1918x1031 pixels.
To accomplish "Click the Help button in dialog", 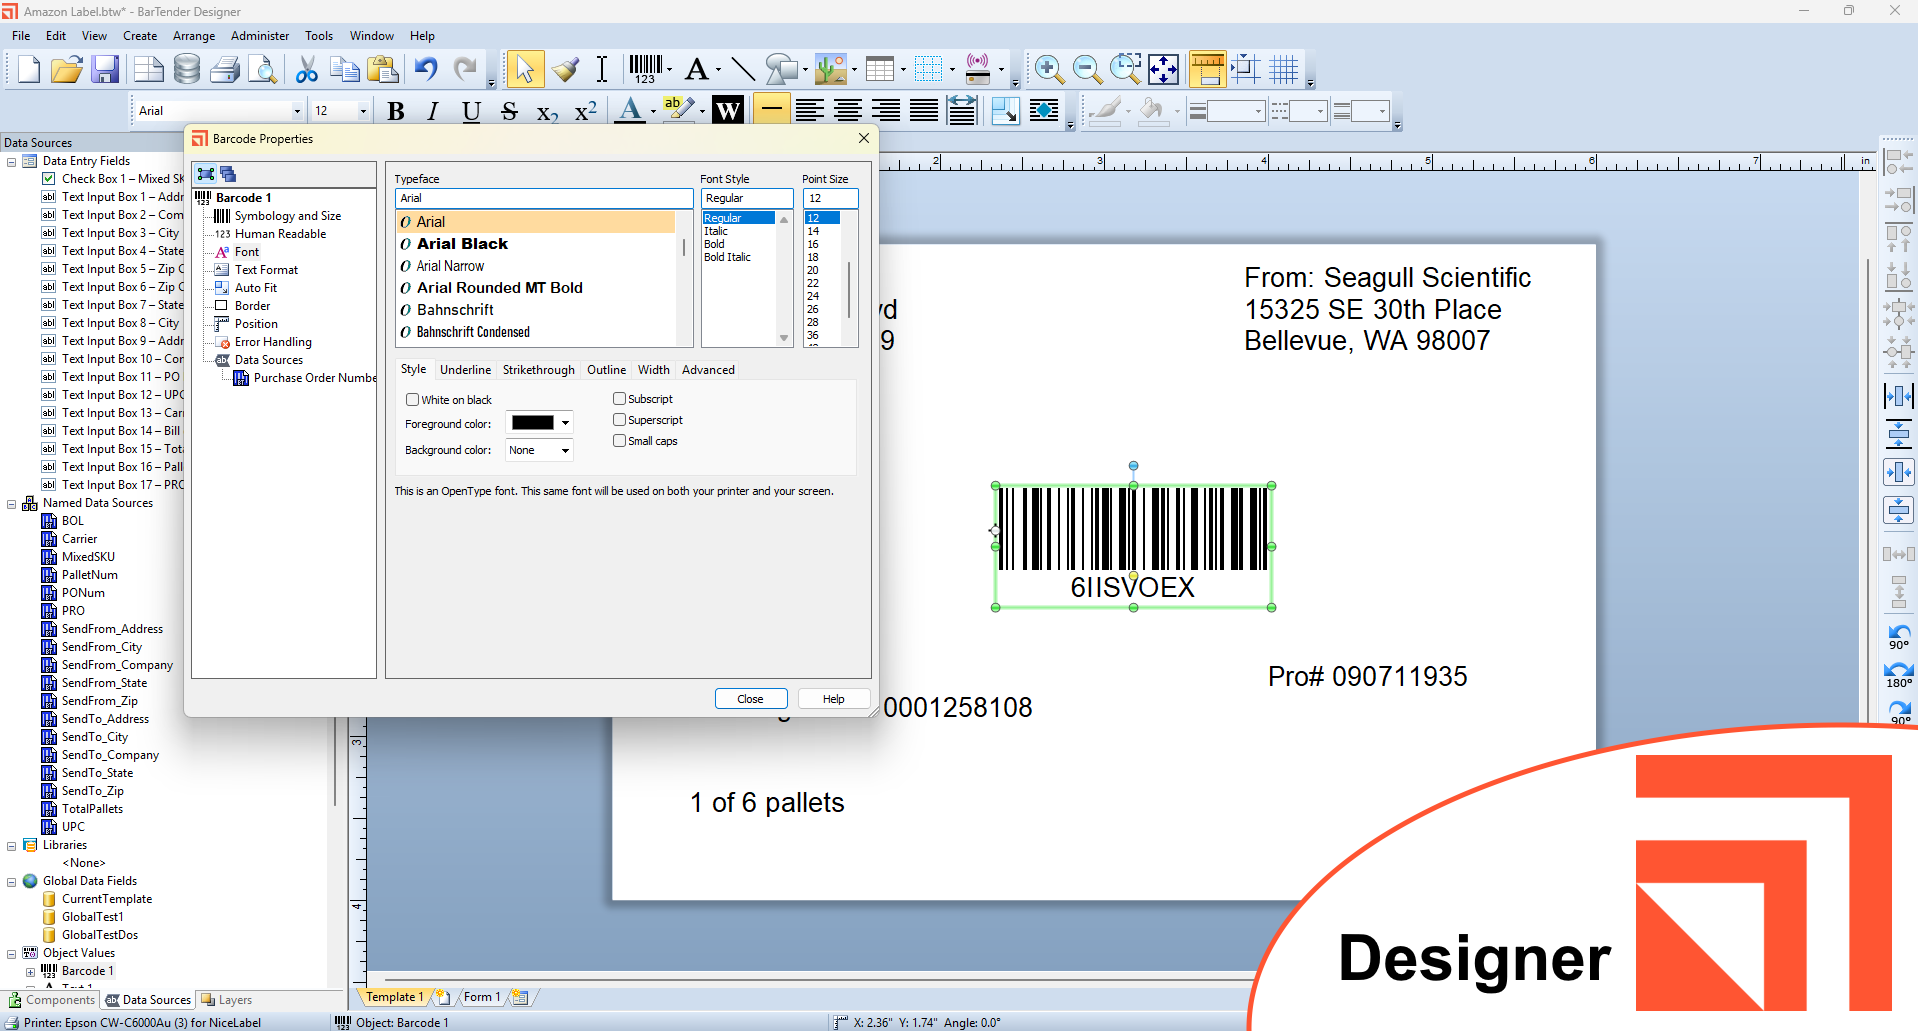I will coord(833,699).
